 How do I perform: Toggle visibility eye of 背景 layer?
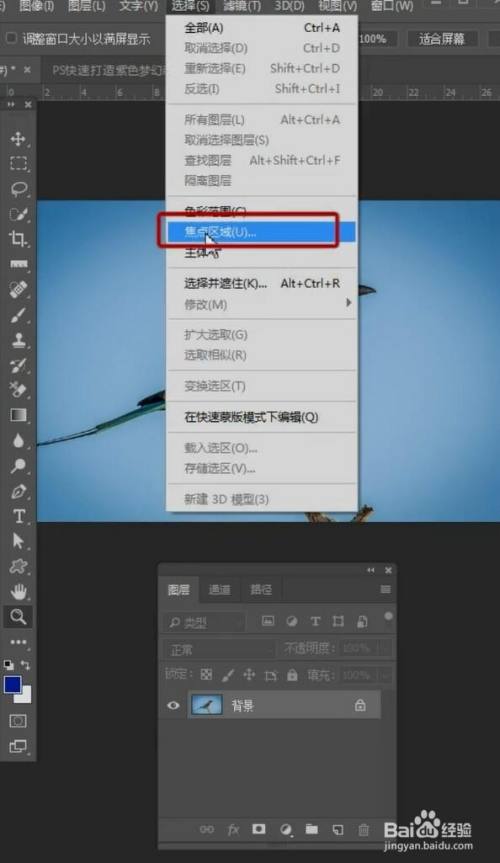[173, 705]
